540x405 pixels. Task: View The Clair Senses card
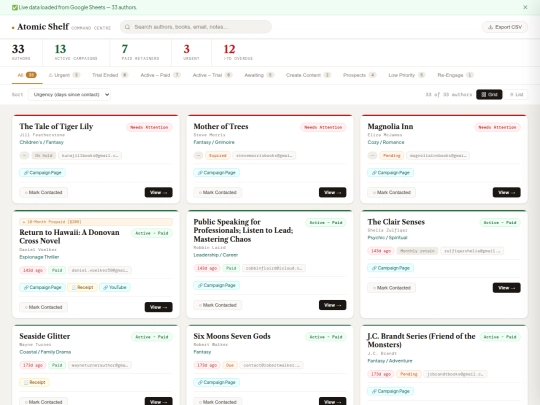coord(507,288)
